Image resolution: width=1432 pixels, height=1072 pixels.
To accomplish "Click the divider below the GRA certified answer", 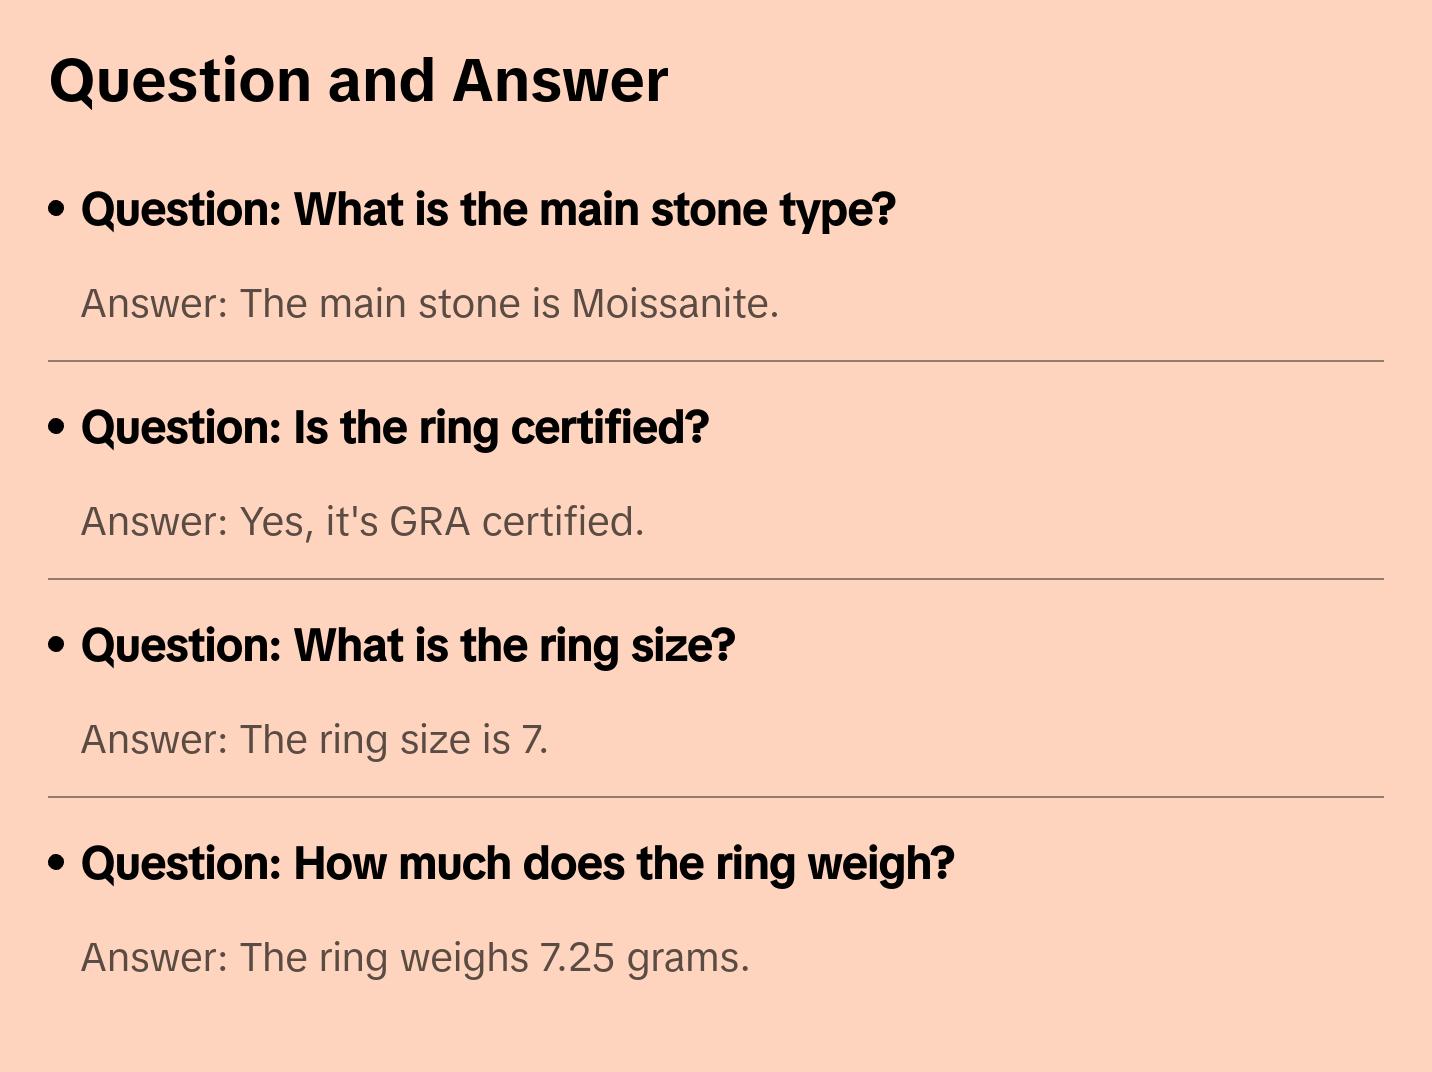I will point(716,579).
